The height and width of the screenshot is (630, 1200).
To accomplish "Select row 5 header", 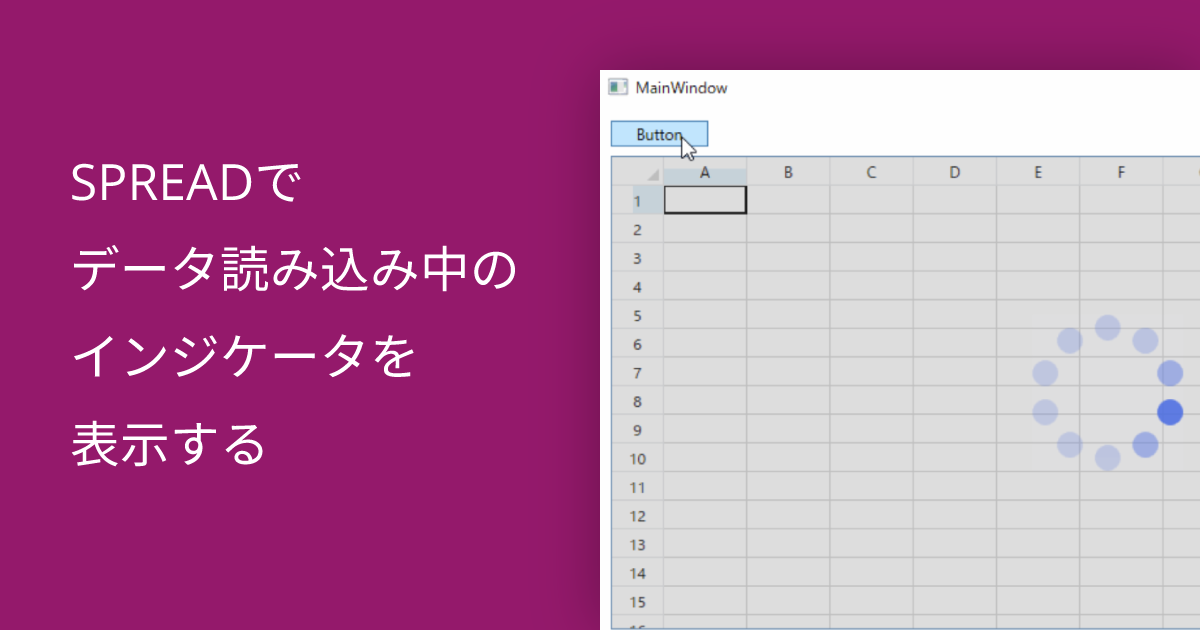I will 637,316.
